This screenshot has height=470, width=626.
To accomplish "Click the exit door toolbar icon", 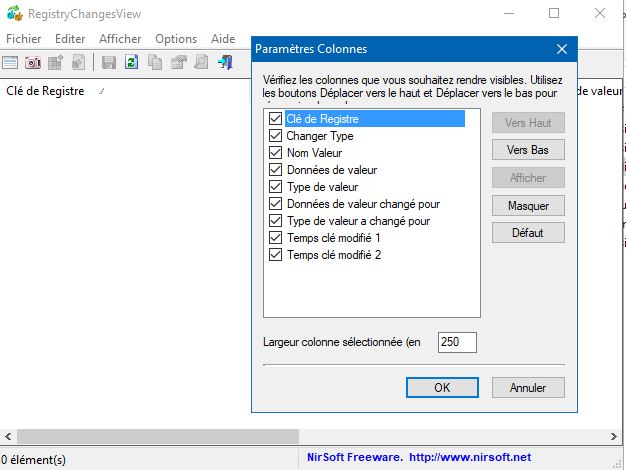I will point(225,62).
